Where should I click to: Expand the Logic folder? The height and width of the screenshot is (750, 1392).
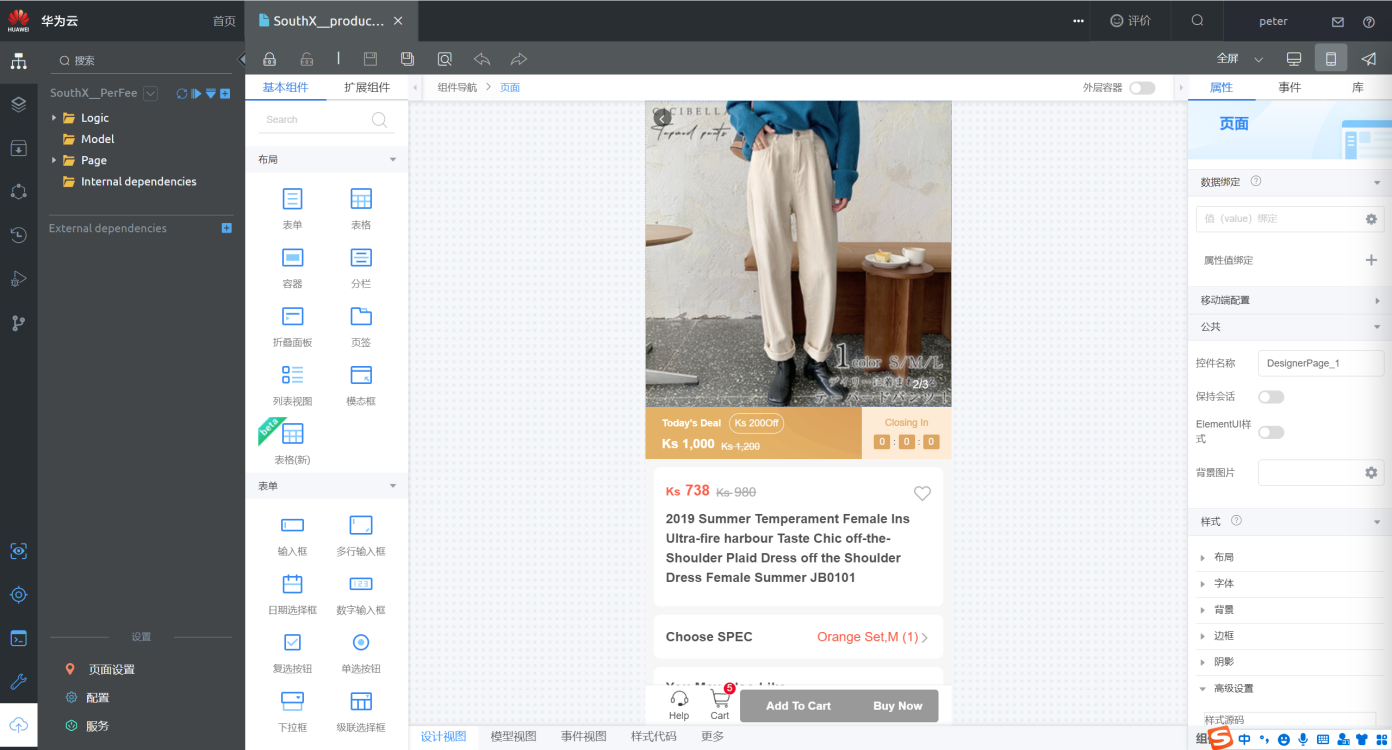[55, 118]
